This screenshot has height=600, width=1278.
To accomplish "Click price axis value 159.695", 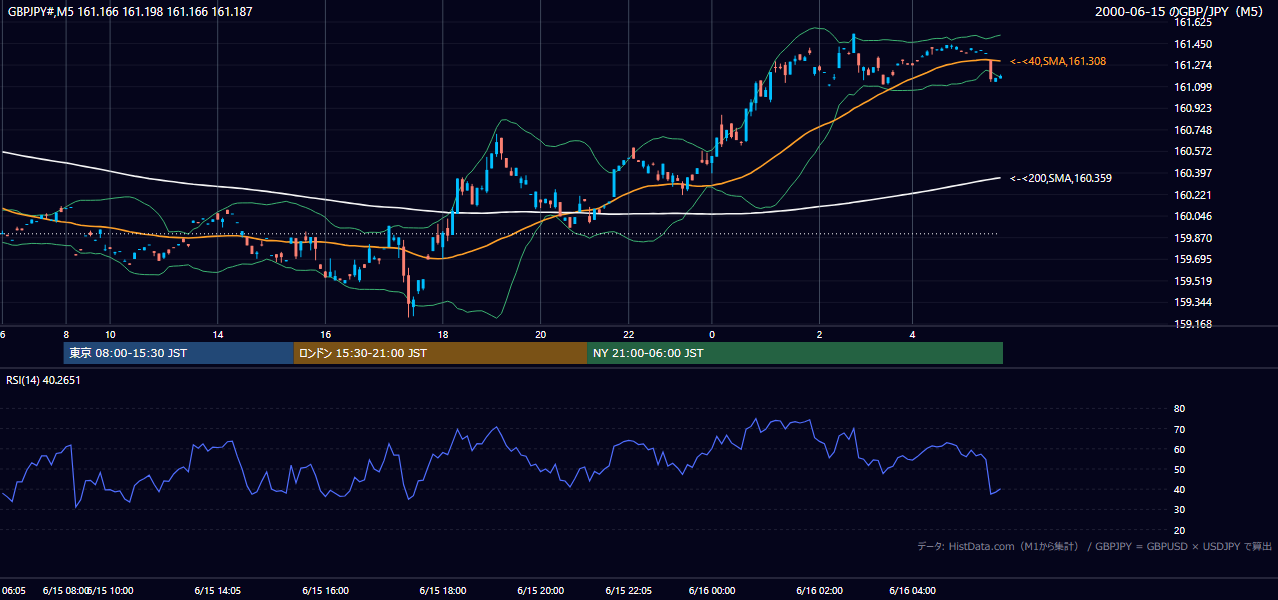I will 1193,259.
